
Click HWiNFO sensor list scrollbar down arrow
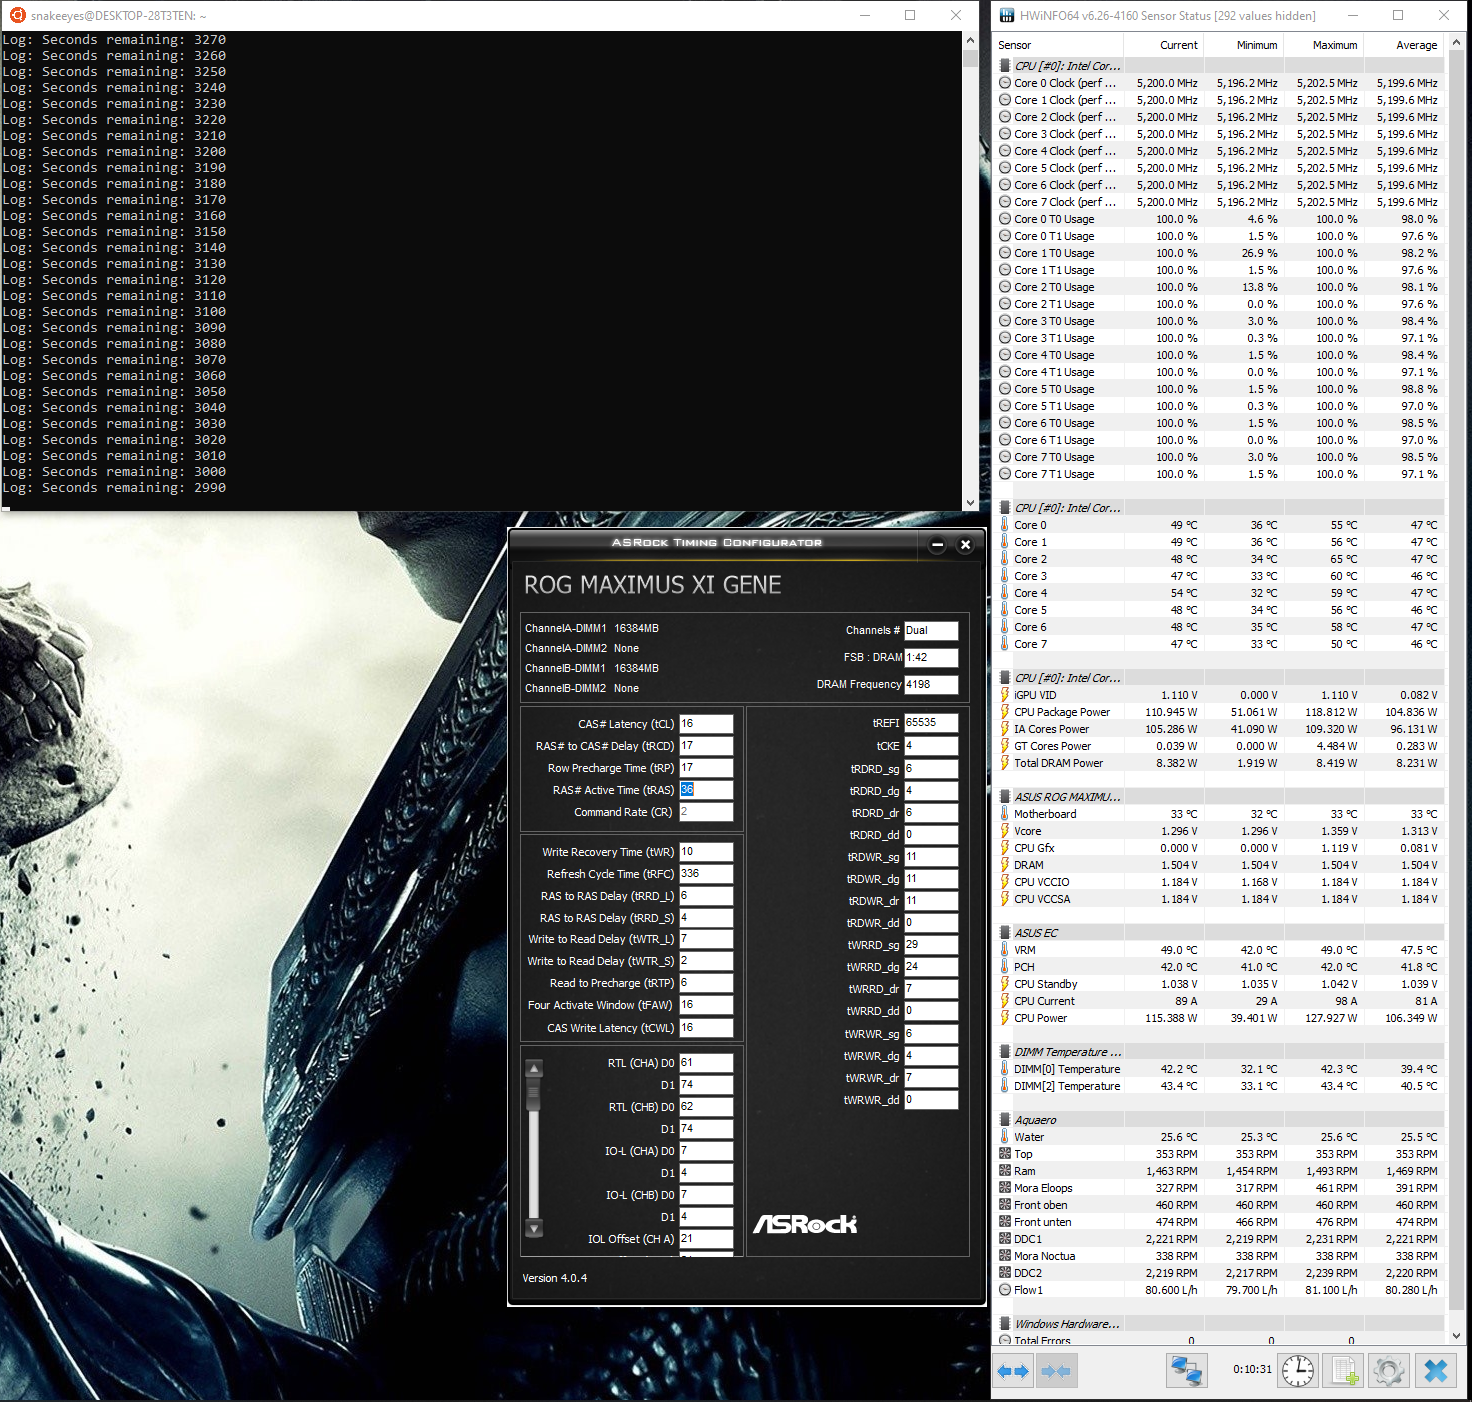(1455, 1335)
